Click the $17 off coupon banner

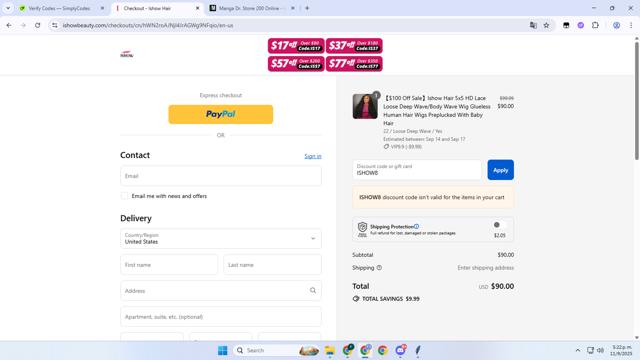(296, 46)
